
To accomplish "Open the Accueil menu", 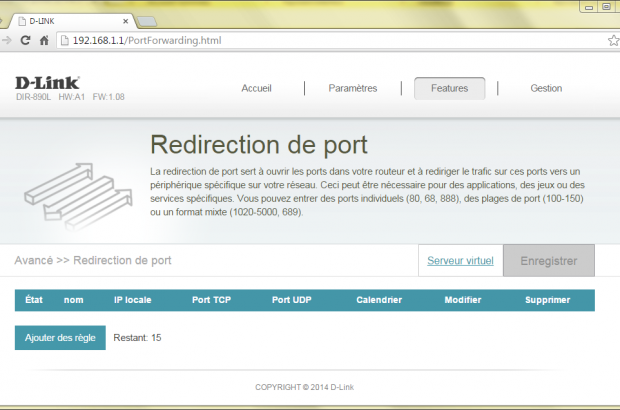I will (x=256, y=88).
